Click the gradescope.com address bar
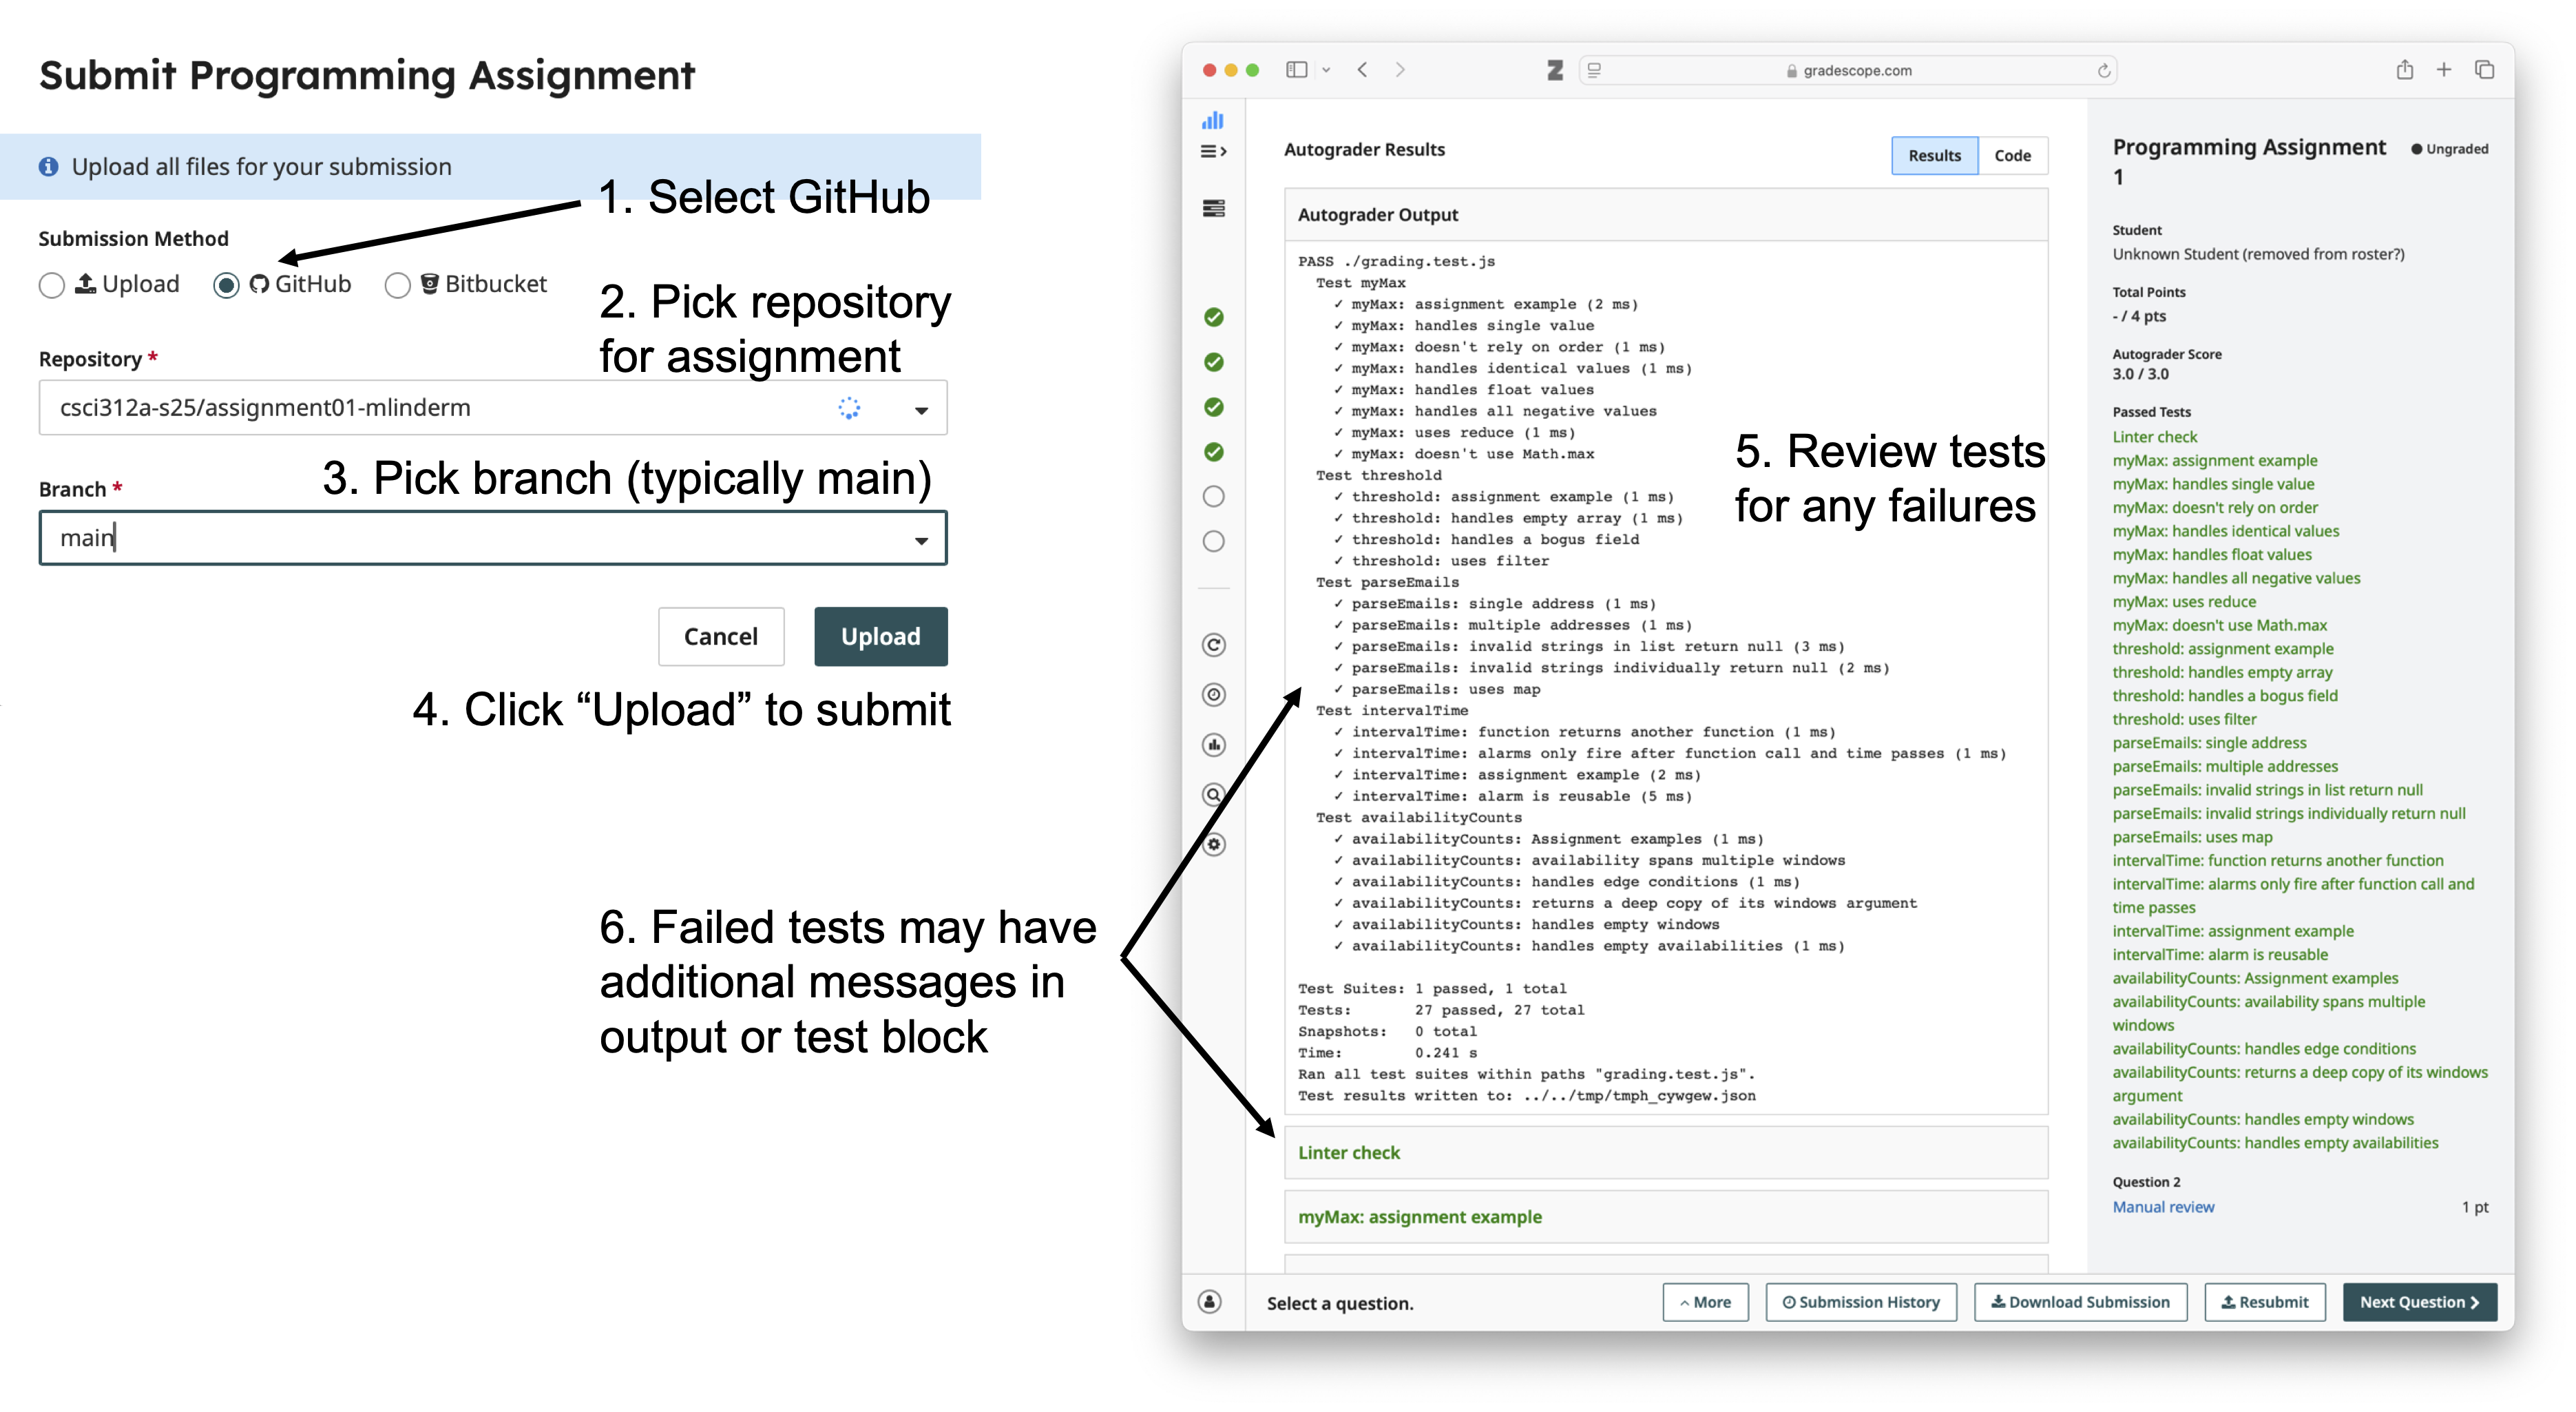This screenshot has height=1412, width=2576. 1848,70
